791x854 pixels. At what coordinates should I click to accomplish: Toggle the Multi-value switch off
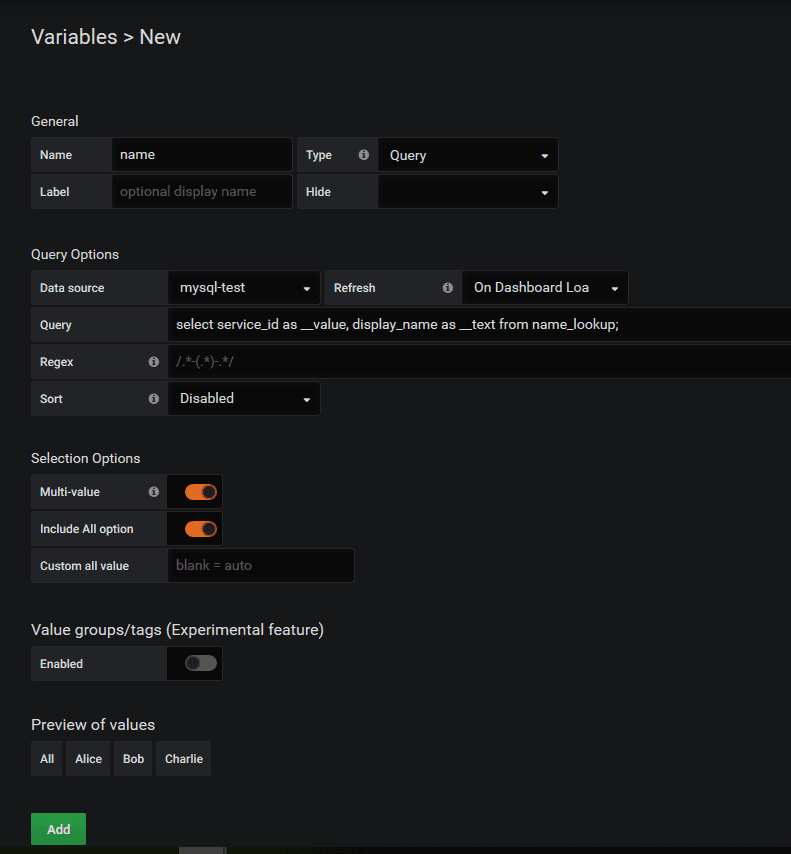point(200,492)
